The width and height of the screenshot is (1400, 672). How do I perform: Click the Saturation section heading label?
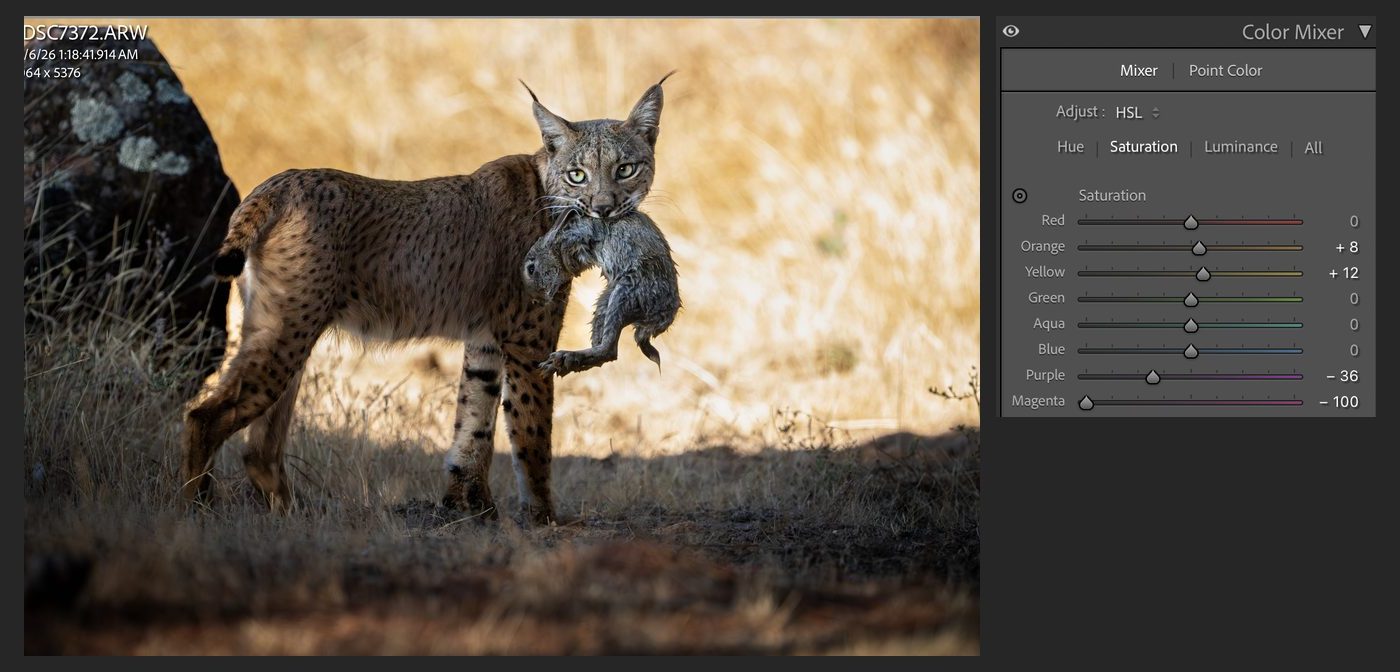pyautogui.click(x=1112, y=195)
